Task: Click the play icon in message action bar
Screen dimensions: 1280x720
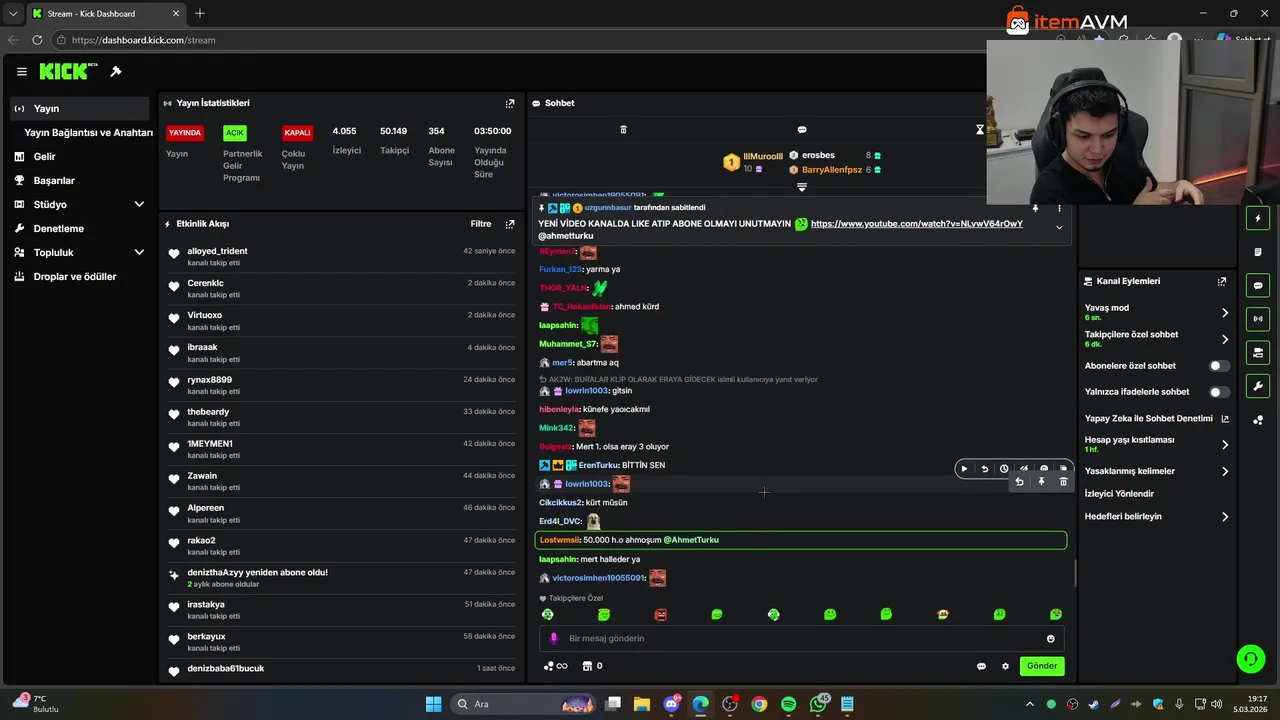Action: [x=964, y=469]
